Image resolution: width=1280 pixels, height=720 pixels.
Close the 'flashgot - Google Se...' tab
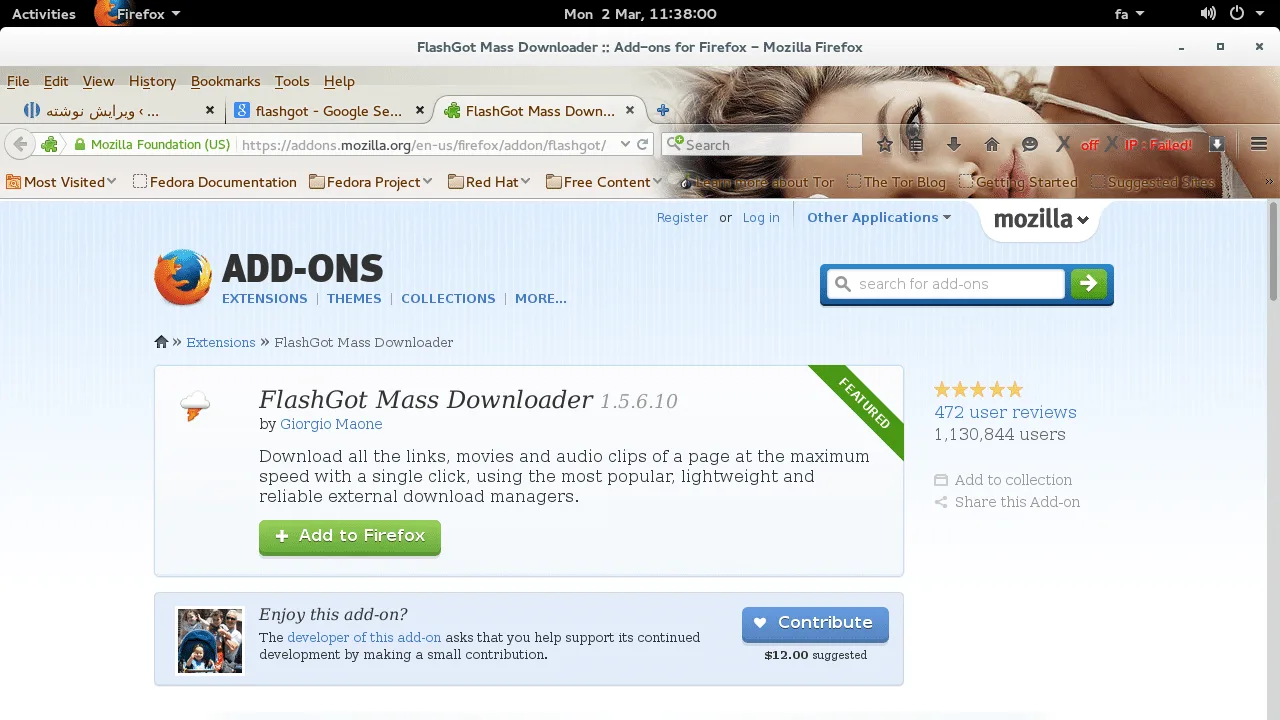(420, 111)
